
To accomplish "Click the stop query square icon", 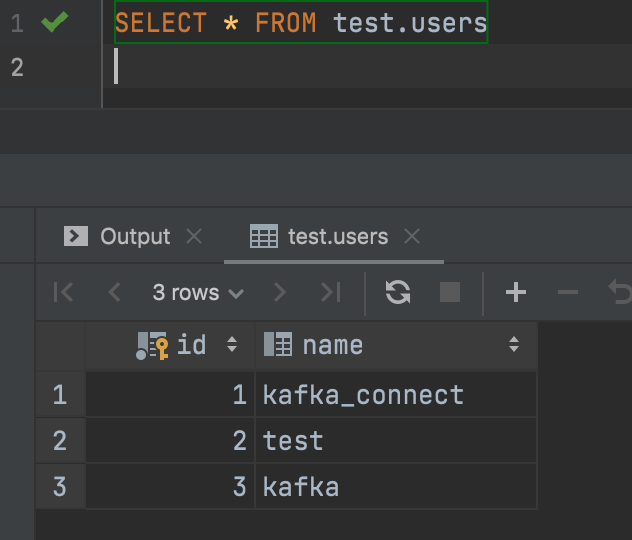I will pos(450,292).
